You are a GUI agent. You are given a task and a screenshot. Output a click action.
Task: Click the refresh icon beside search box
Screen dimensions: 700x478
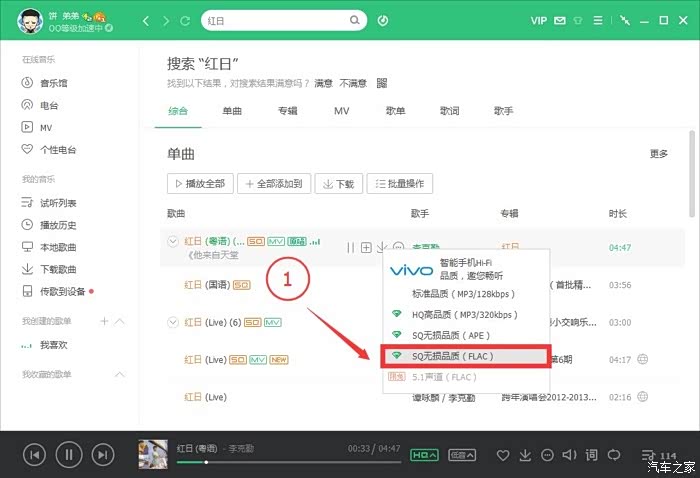184,20
